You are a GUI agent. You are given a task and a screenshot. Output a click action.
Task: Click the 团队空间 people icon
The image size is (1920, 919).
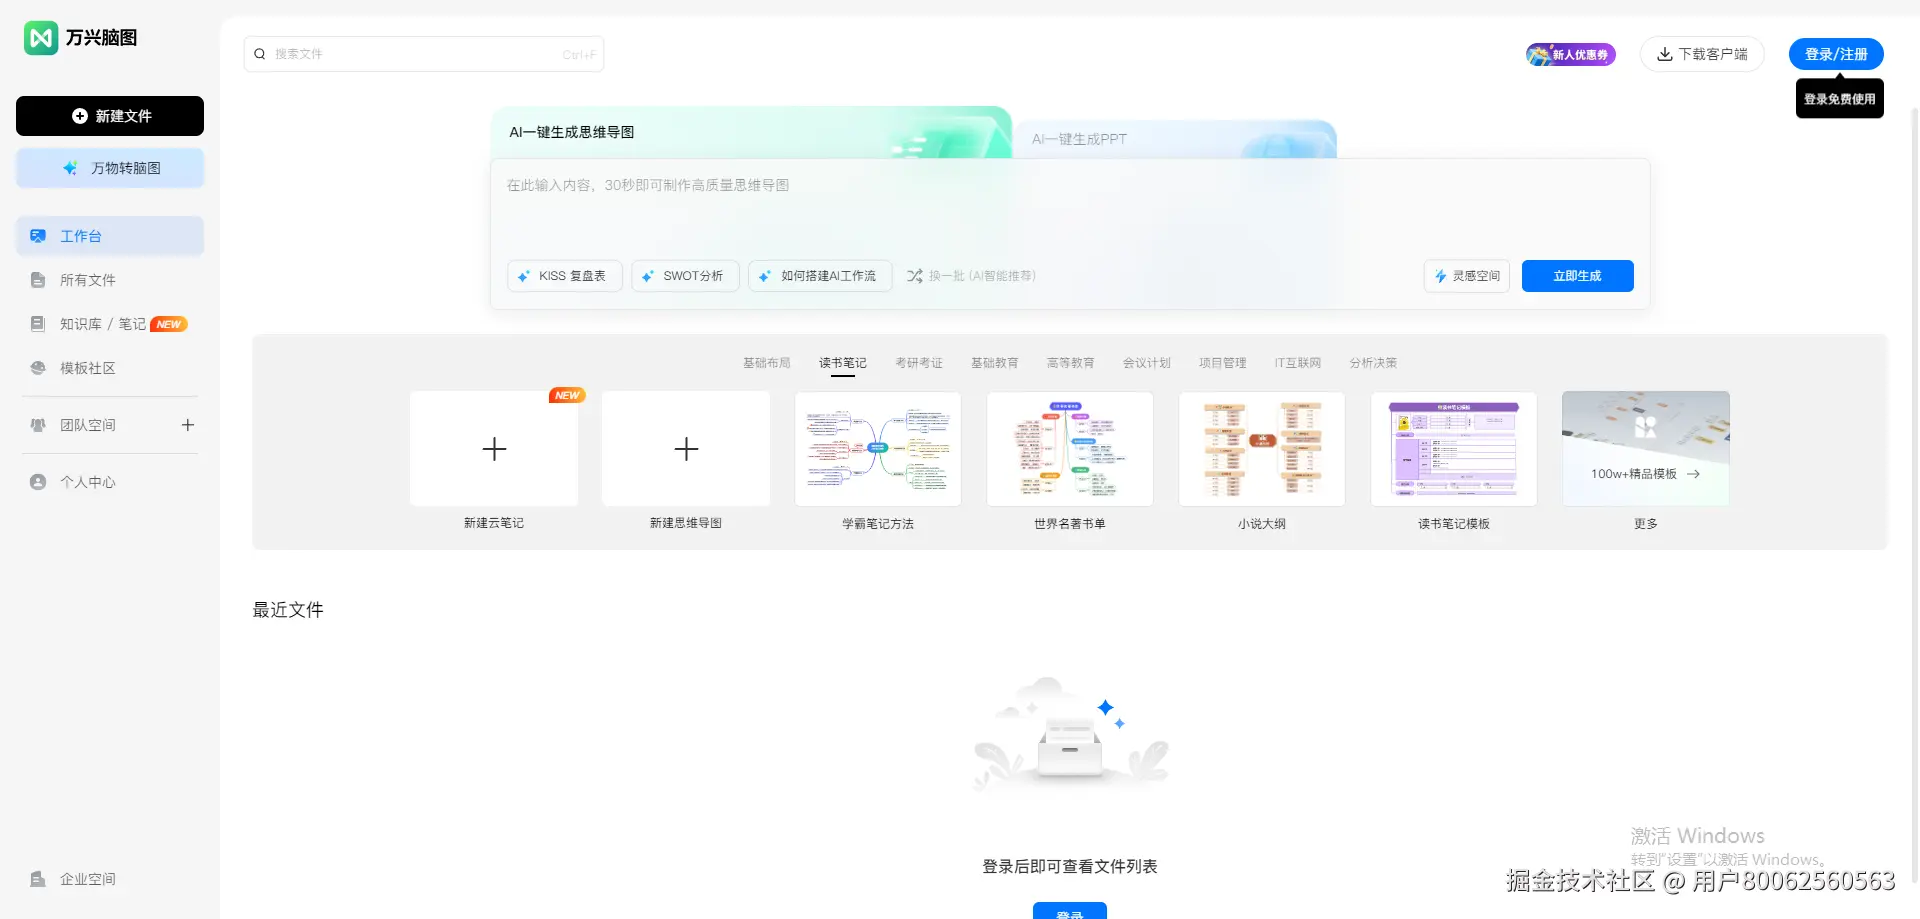click(38, 425)
